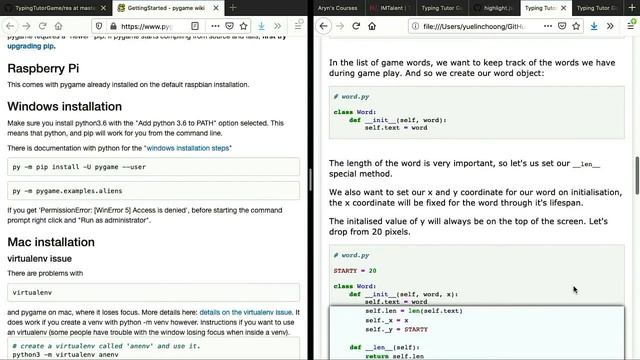Open new tab in left window
This screenshot has height=360, width=640.
(x=233, y=8)
